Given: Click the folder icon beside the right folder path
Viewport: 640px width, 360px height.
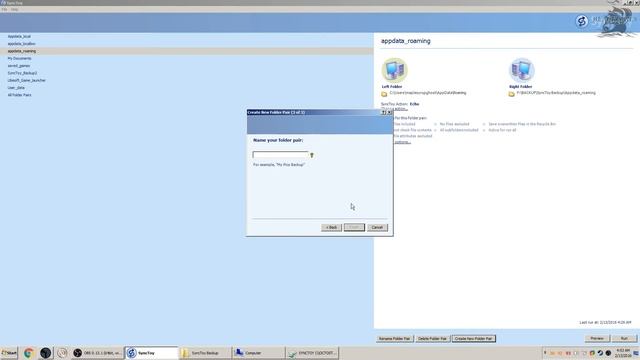Looking at the screenshot, I should 511,94.
